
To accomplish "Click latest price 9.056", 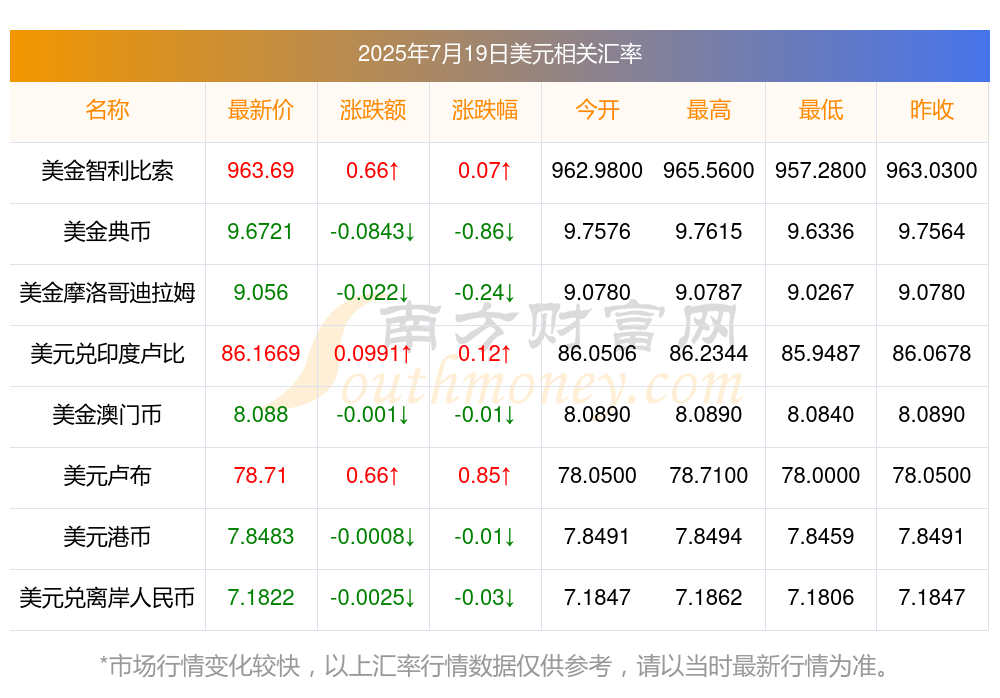I will (260, 292).
